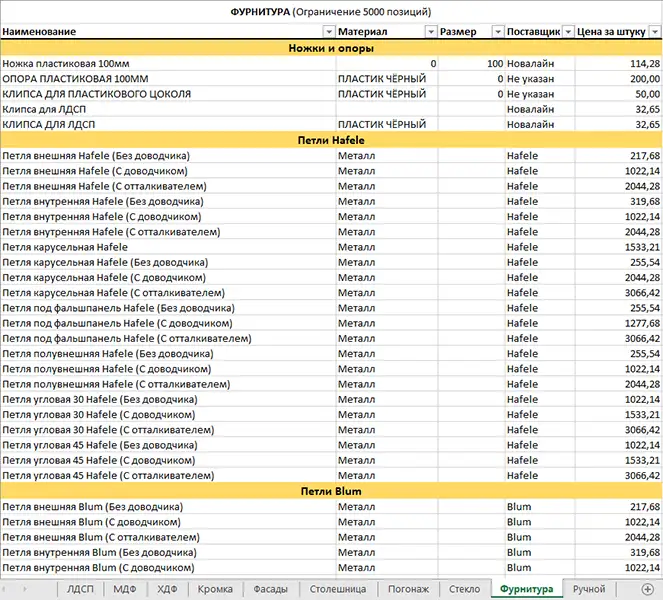663x600 pixels.
Task: Open the Размер column filter
Action: (496, 32)
